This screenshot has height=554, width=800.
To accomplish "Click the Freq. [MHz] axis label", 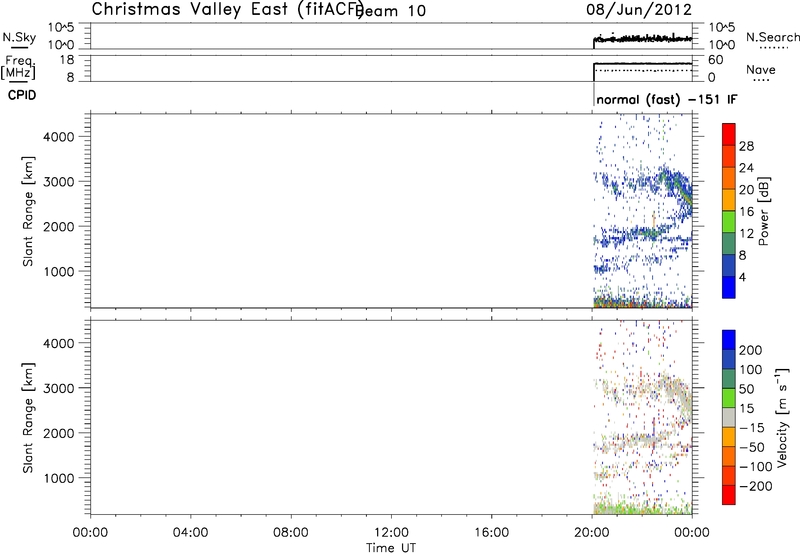I will (19, 67).
